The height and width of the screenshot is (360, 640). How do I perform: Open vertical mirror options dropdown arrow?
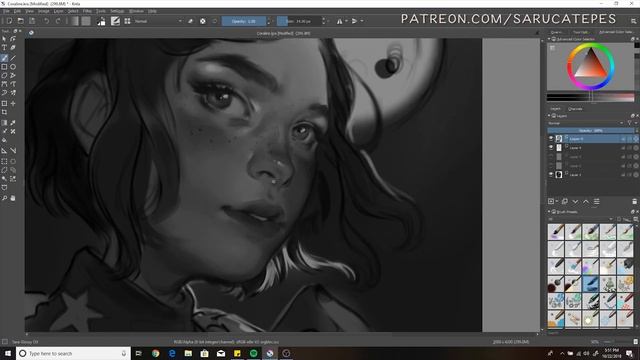362,21
